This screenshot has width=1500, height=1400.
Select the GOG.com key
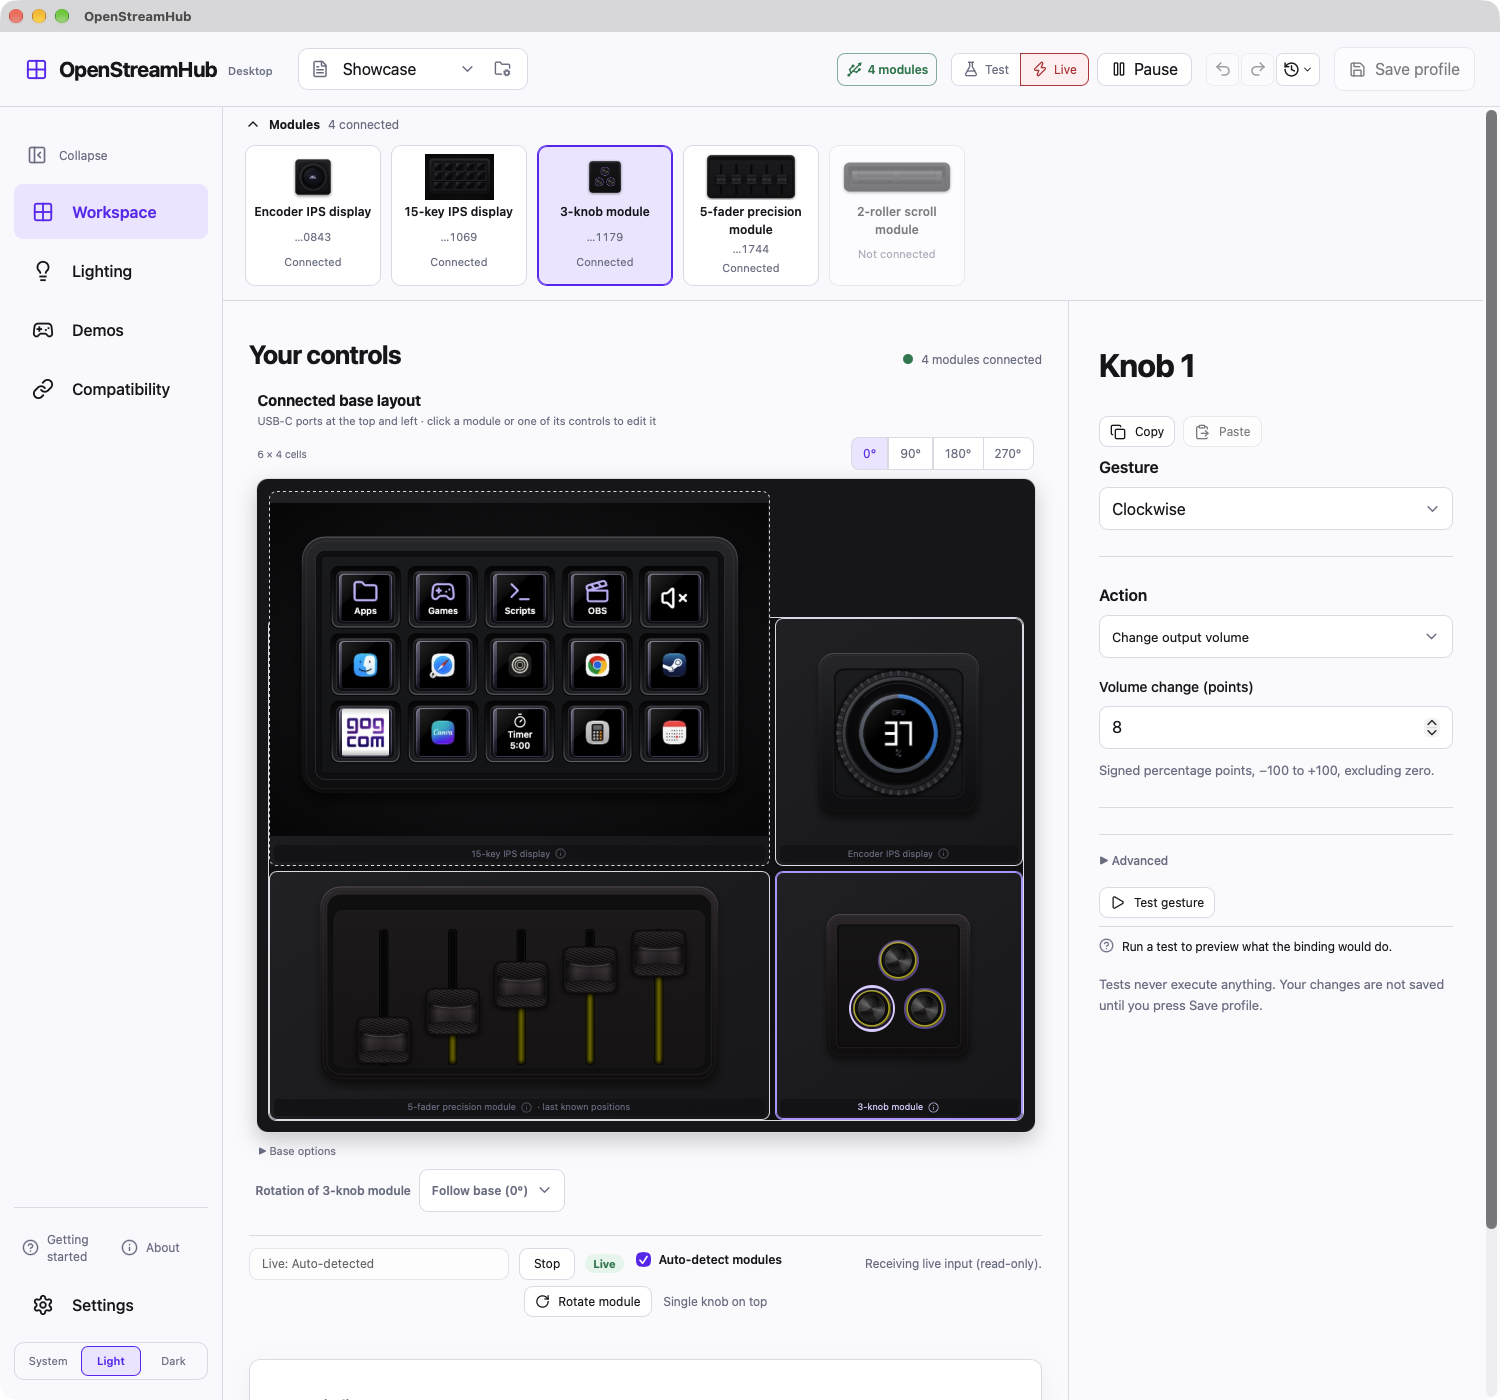365,733
